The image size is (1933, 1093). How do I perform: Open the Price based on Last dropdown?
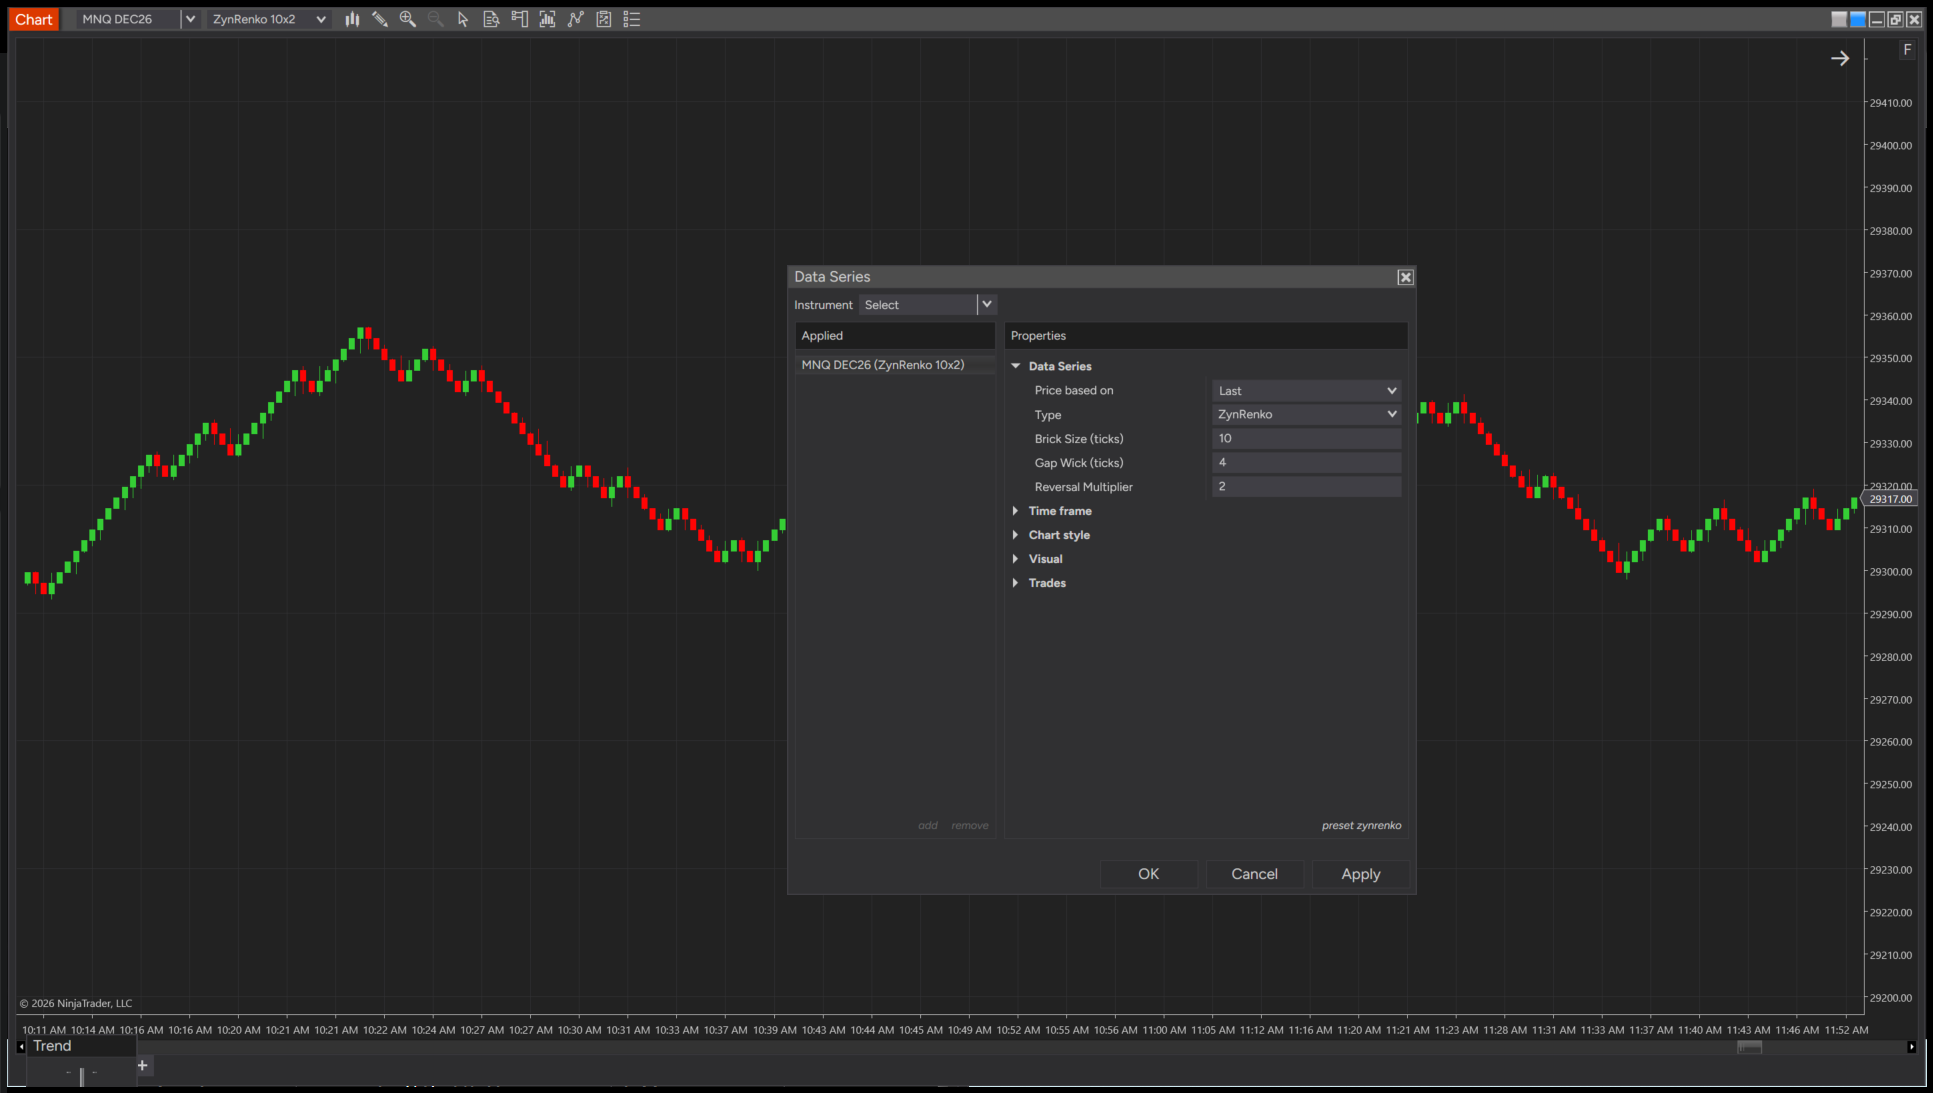[x=1306, y=391]
